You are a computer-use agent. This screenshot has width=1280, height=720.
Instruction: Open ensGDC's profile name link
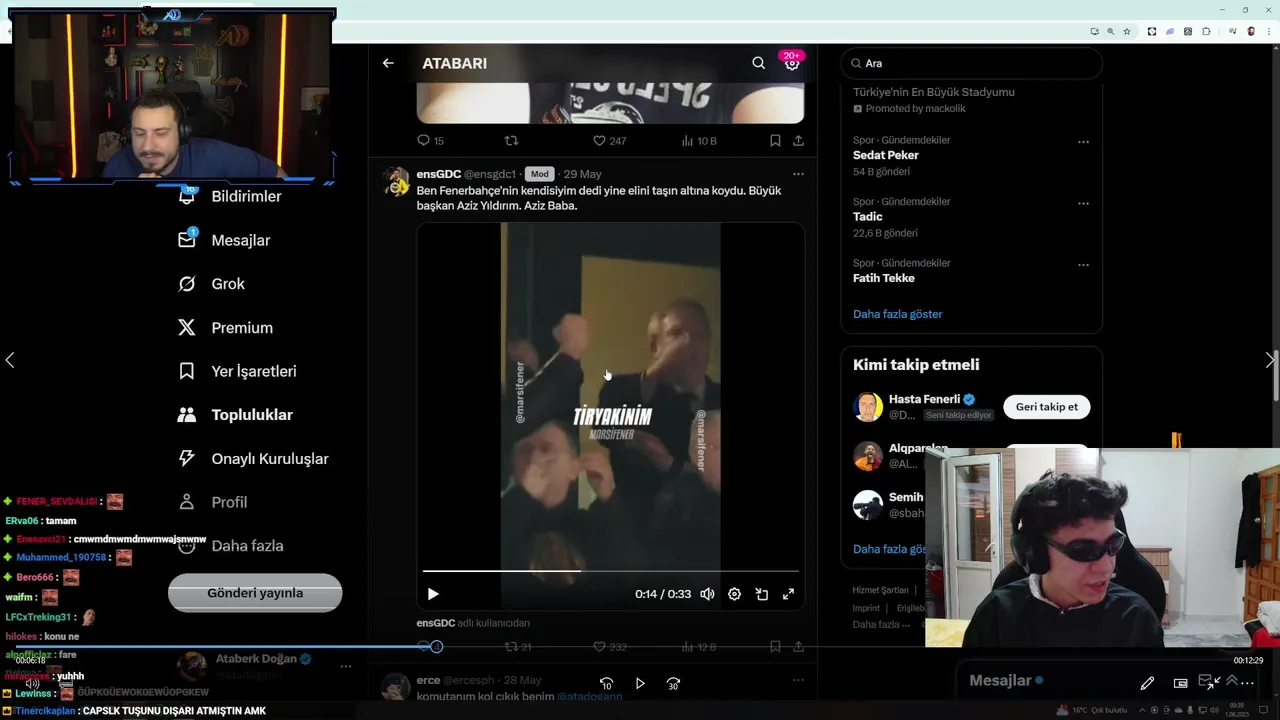coord(438,174)
